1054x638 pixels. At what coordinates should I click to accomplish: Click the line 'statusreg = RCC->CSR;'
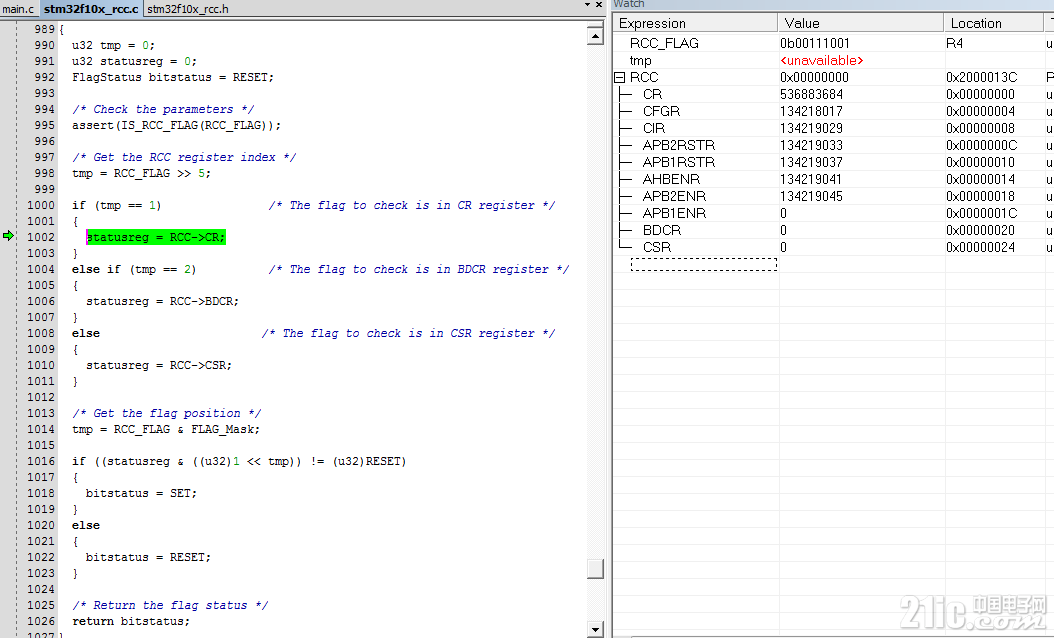tap(159, 365)
